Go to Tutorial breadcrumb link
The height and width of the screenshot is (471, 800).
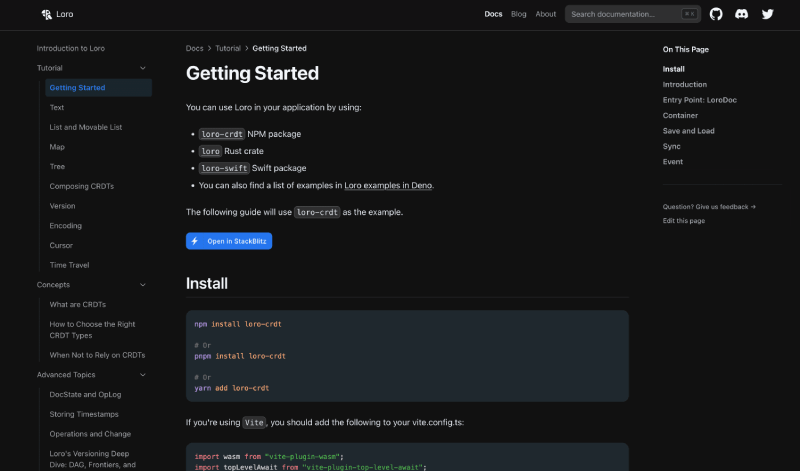click(x=228, y=48)
